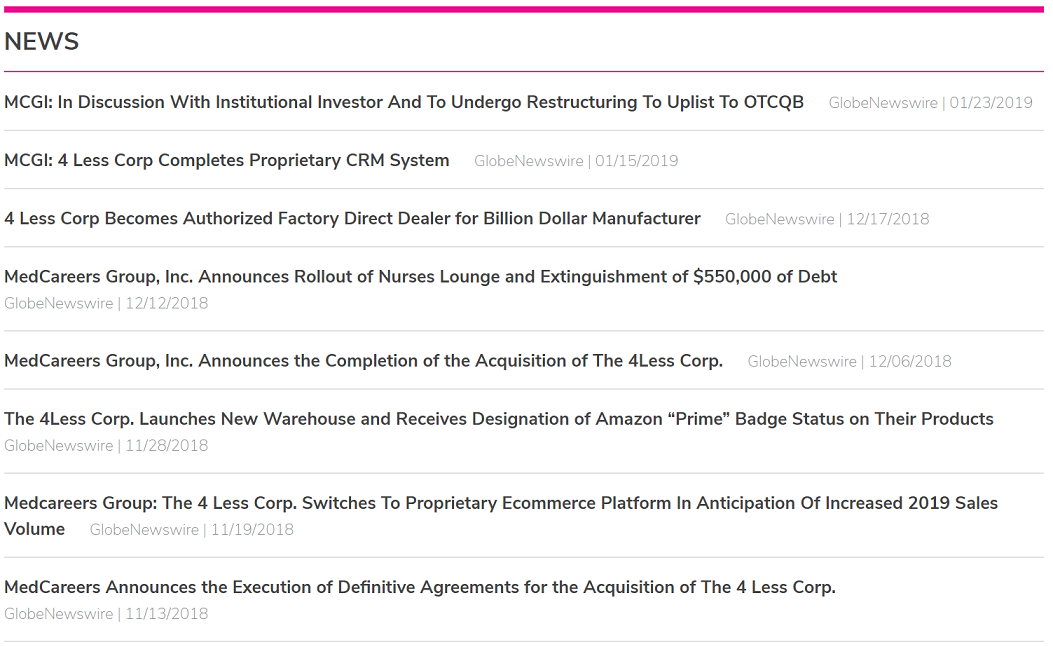Click the NEWS section heading
Viewport: 1053px width, 647px height.
(42, 42)
